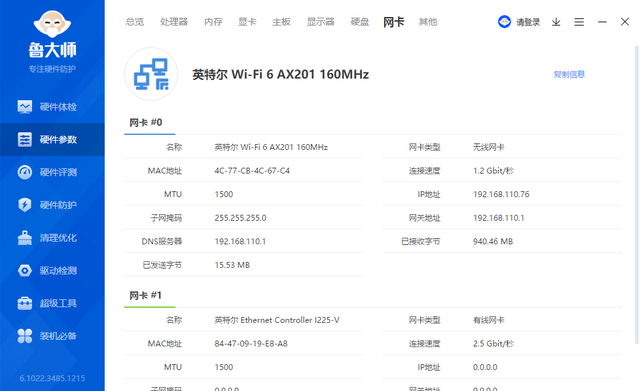The image size is (640, 391).
Task: Click received bytes 940.46 MB
Action: coord(493,242)
